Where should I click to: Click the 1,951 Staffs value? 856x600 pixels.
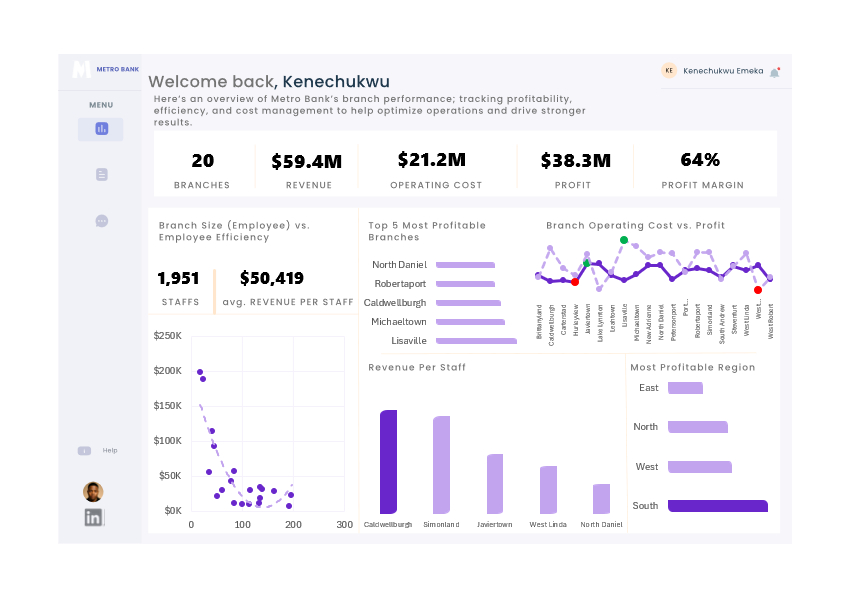(179, 278)
